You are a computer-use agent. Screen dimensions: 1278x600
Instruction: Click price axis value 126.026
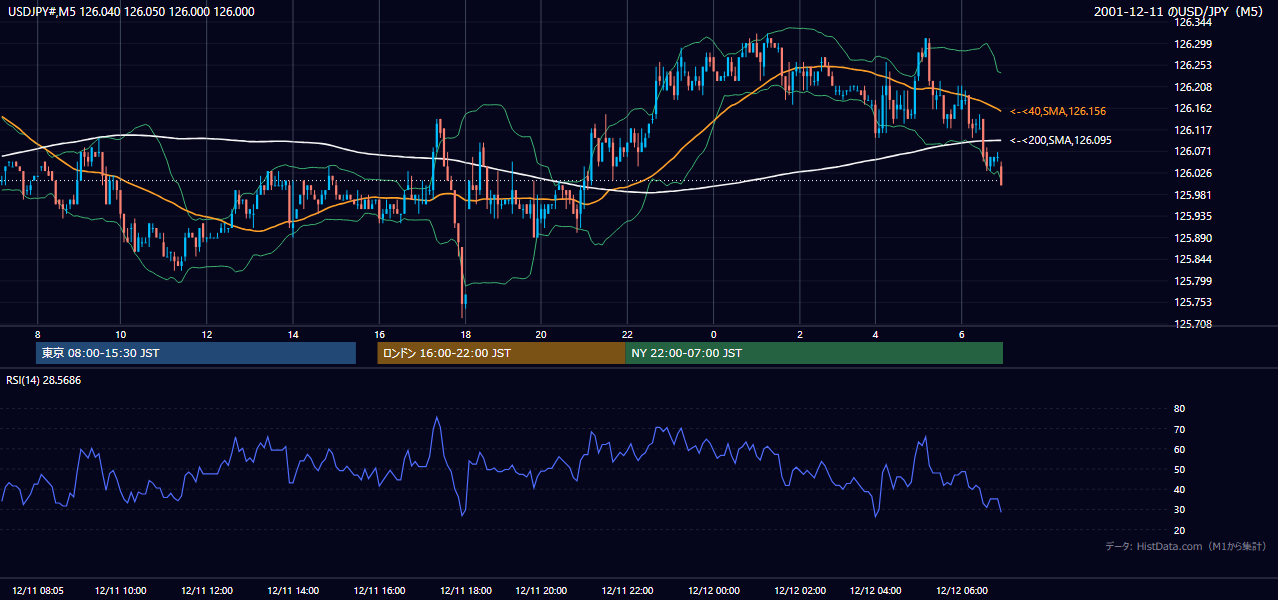coord(1192,173)
